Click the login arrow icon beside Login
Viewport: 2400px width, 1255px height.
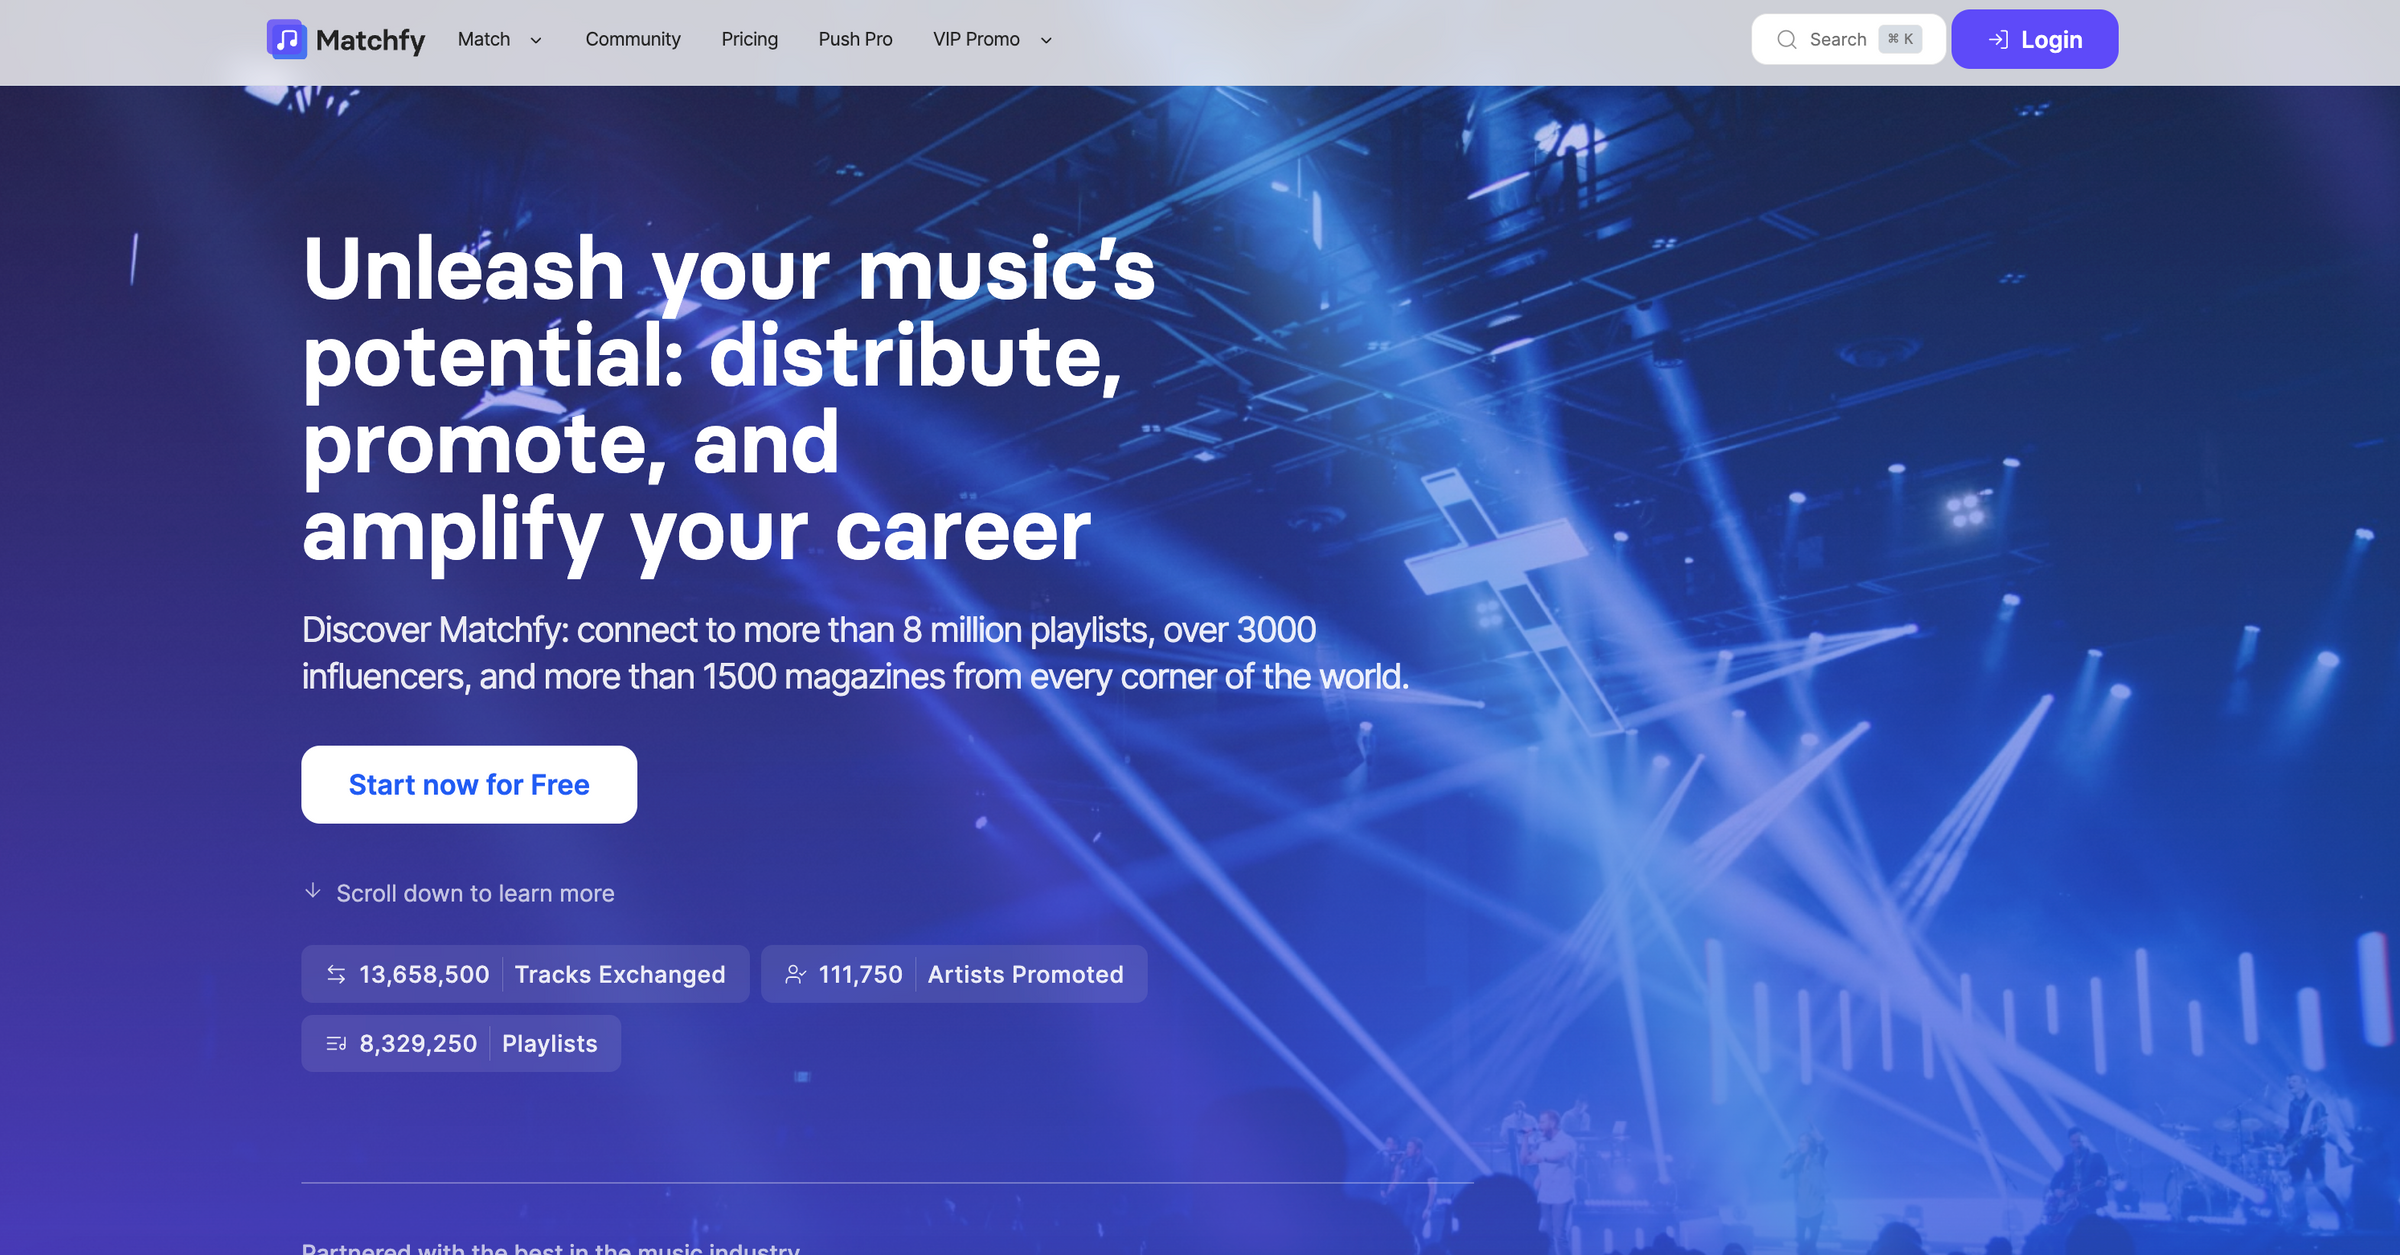(1998, 39)
